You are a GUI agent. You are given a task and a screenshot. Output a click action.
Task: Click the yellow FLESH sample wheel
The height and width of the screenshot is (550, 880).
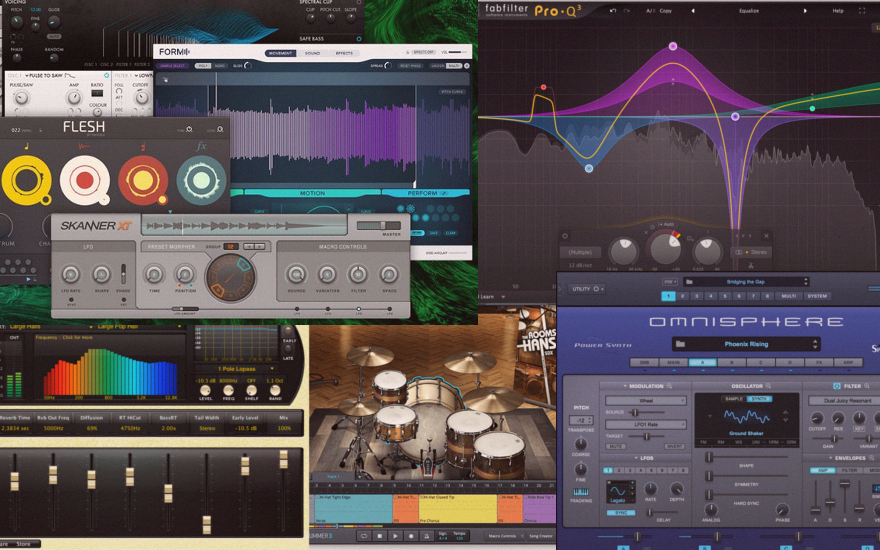coord(26,180)
